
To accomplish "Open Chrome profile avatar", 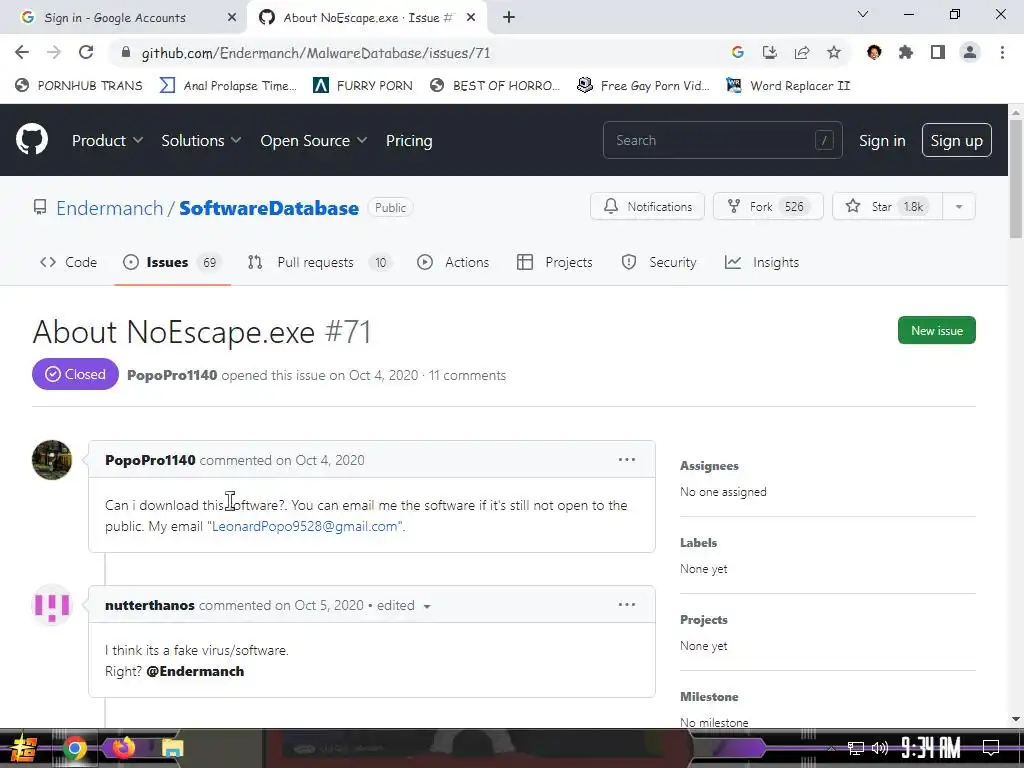I will click(970, 52).
